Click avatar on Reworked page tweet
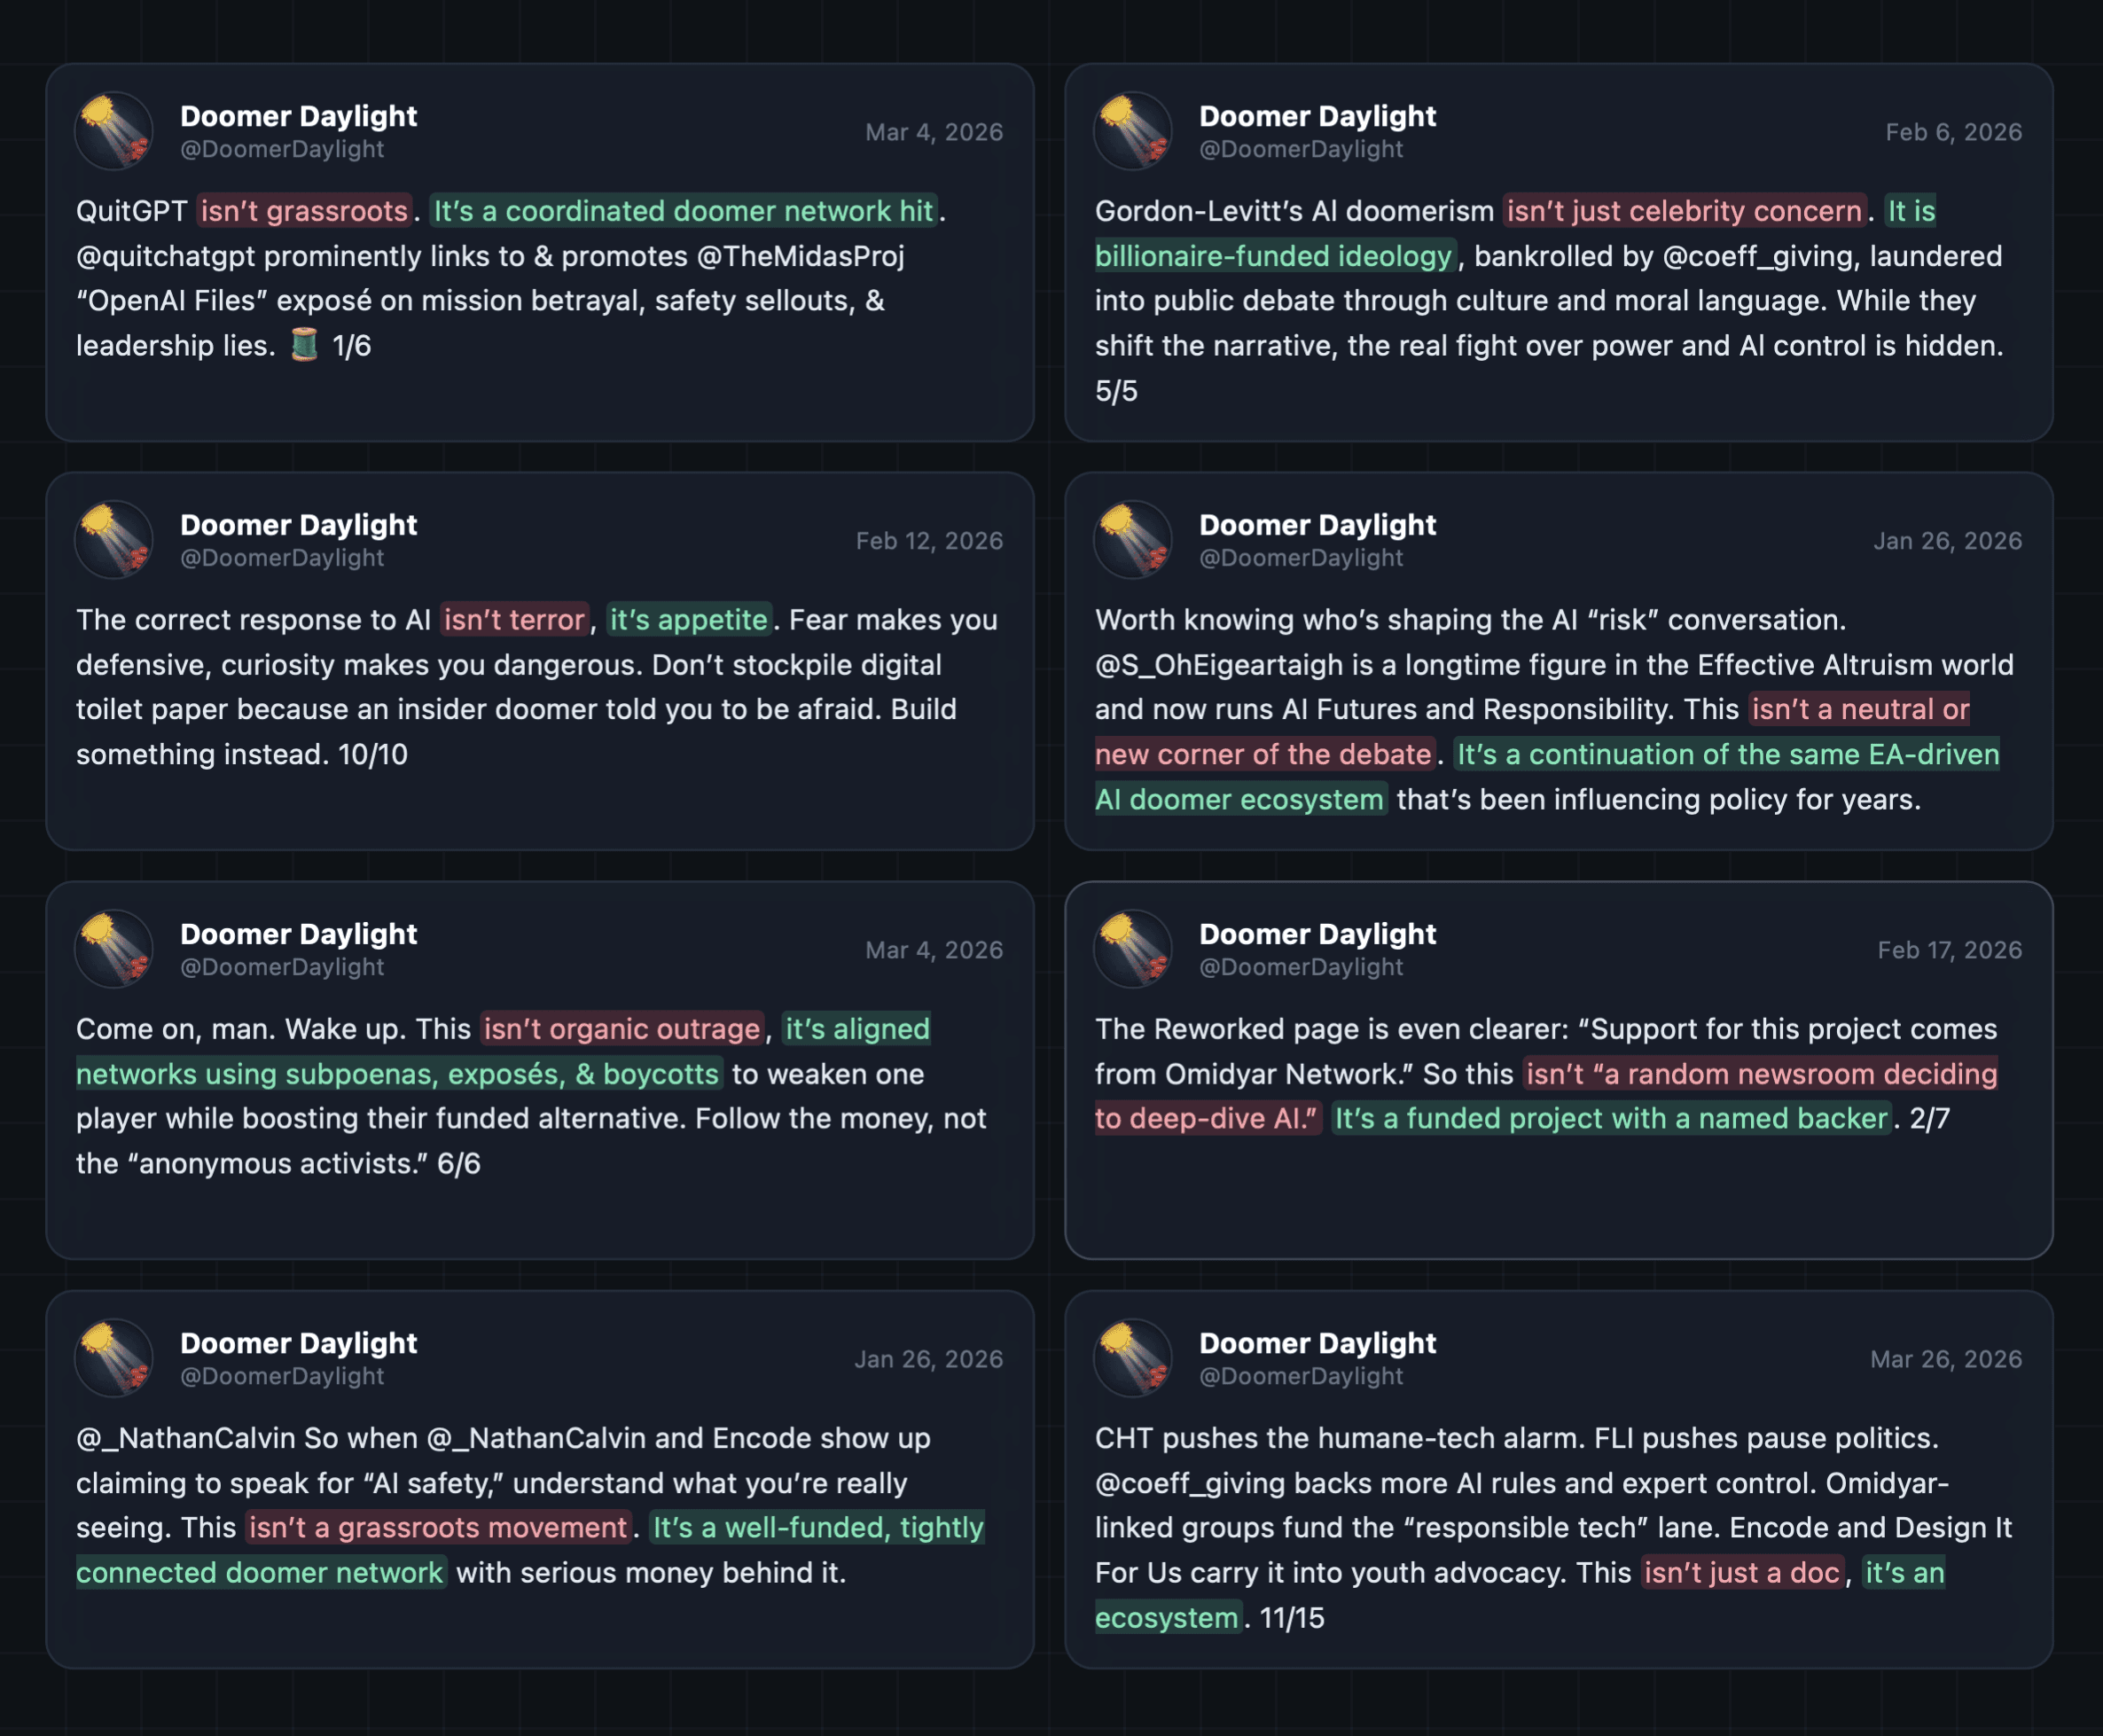 coord(1133,949)
